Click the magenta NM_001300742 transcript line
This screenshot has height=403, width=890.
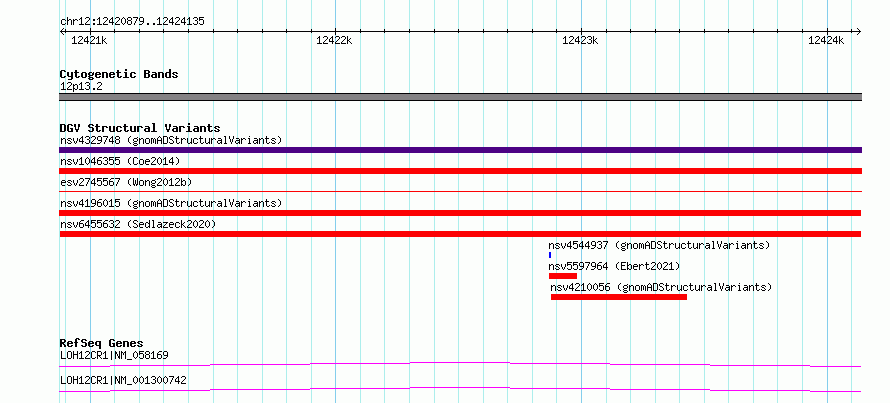460,389
